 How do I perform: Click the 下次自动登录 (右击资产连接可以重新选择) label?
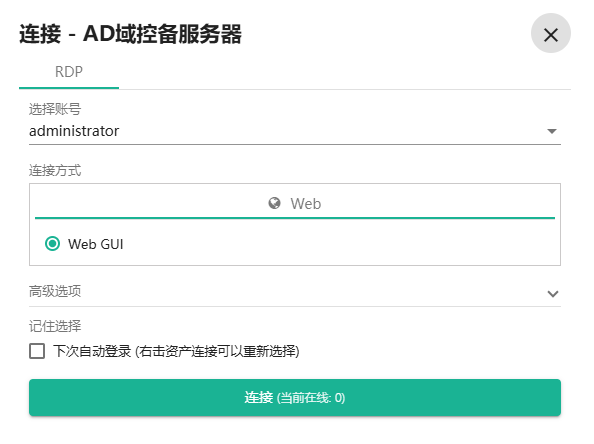coord(176,351)
